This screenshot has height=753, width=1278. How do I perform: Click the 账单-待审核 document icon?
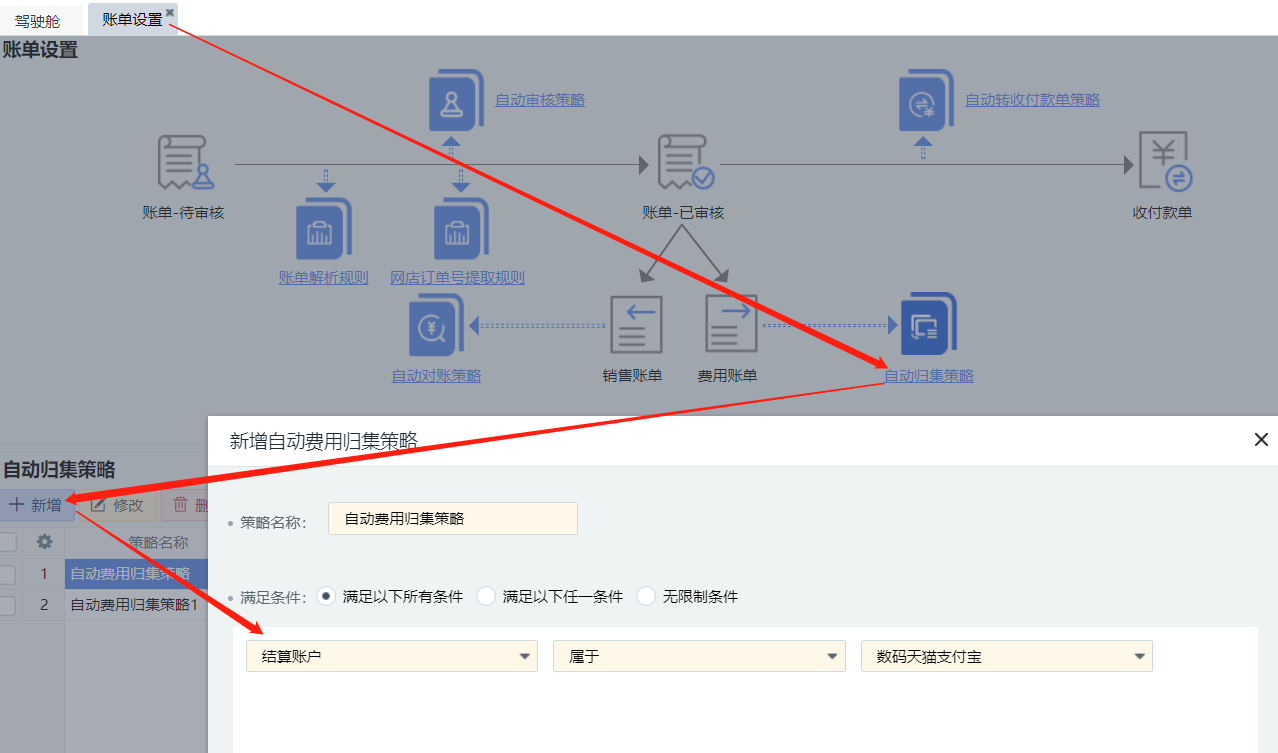[185, 163]
